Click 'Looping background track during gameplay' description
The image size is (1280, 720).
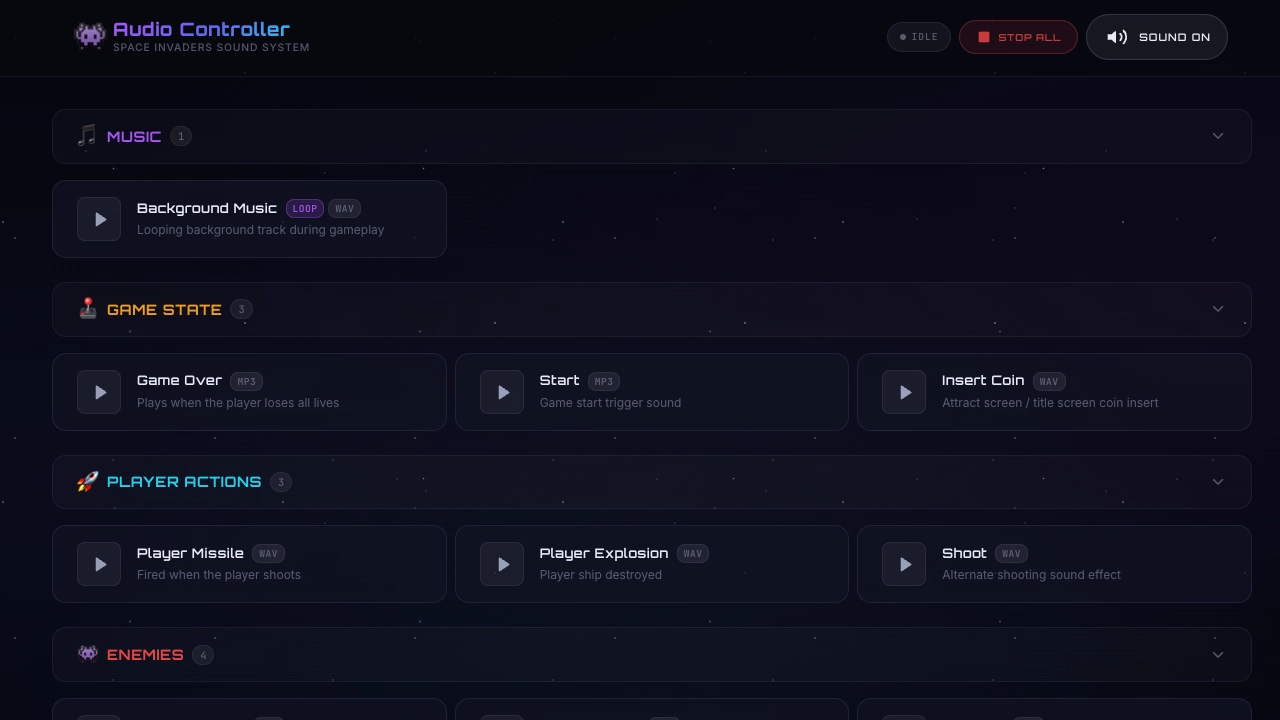click(x=260, y=230)
